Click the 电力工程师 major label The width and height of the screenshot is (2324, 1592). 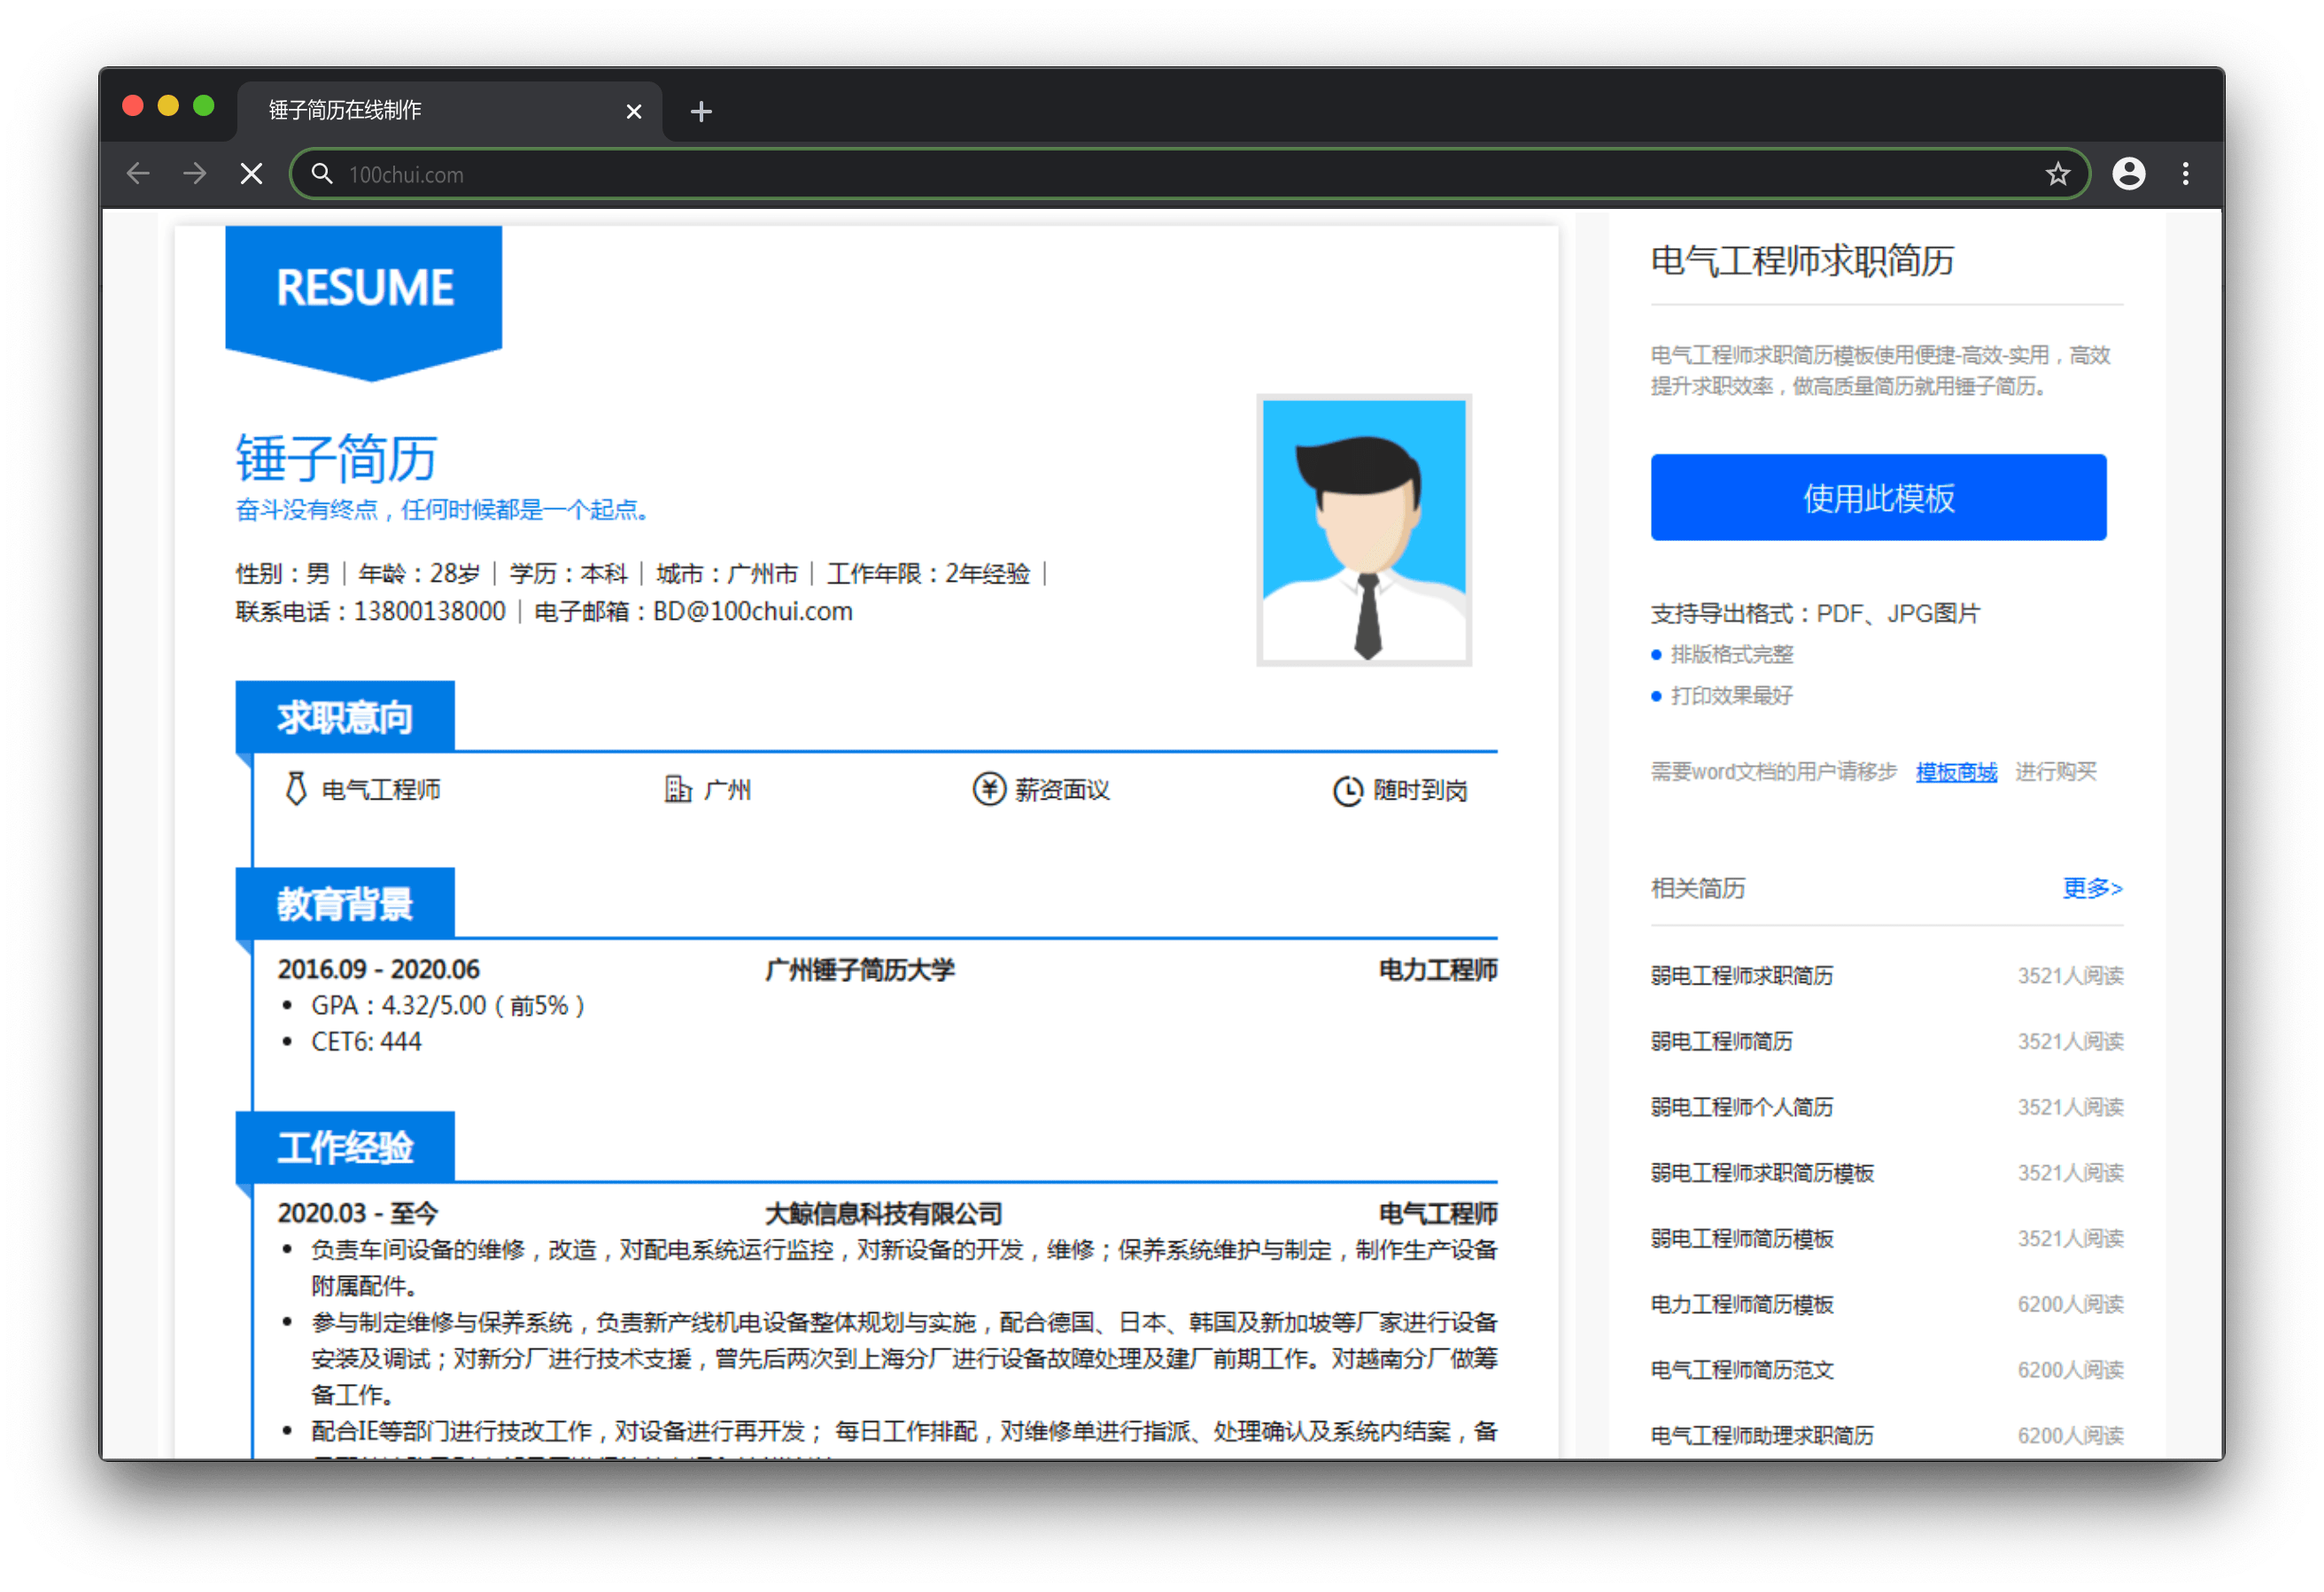click(x=1437, y=969)
